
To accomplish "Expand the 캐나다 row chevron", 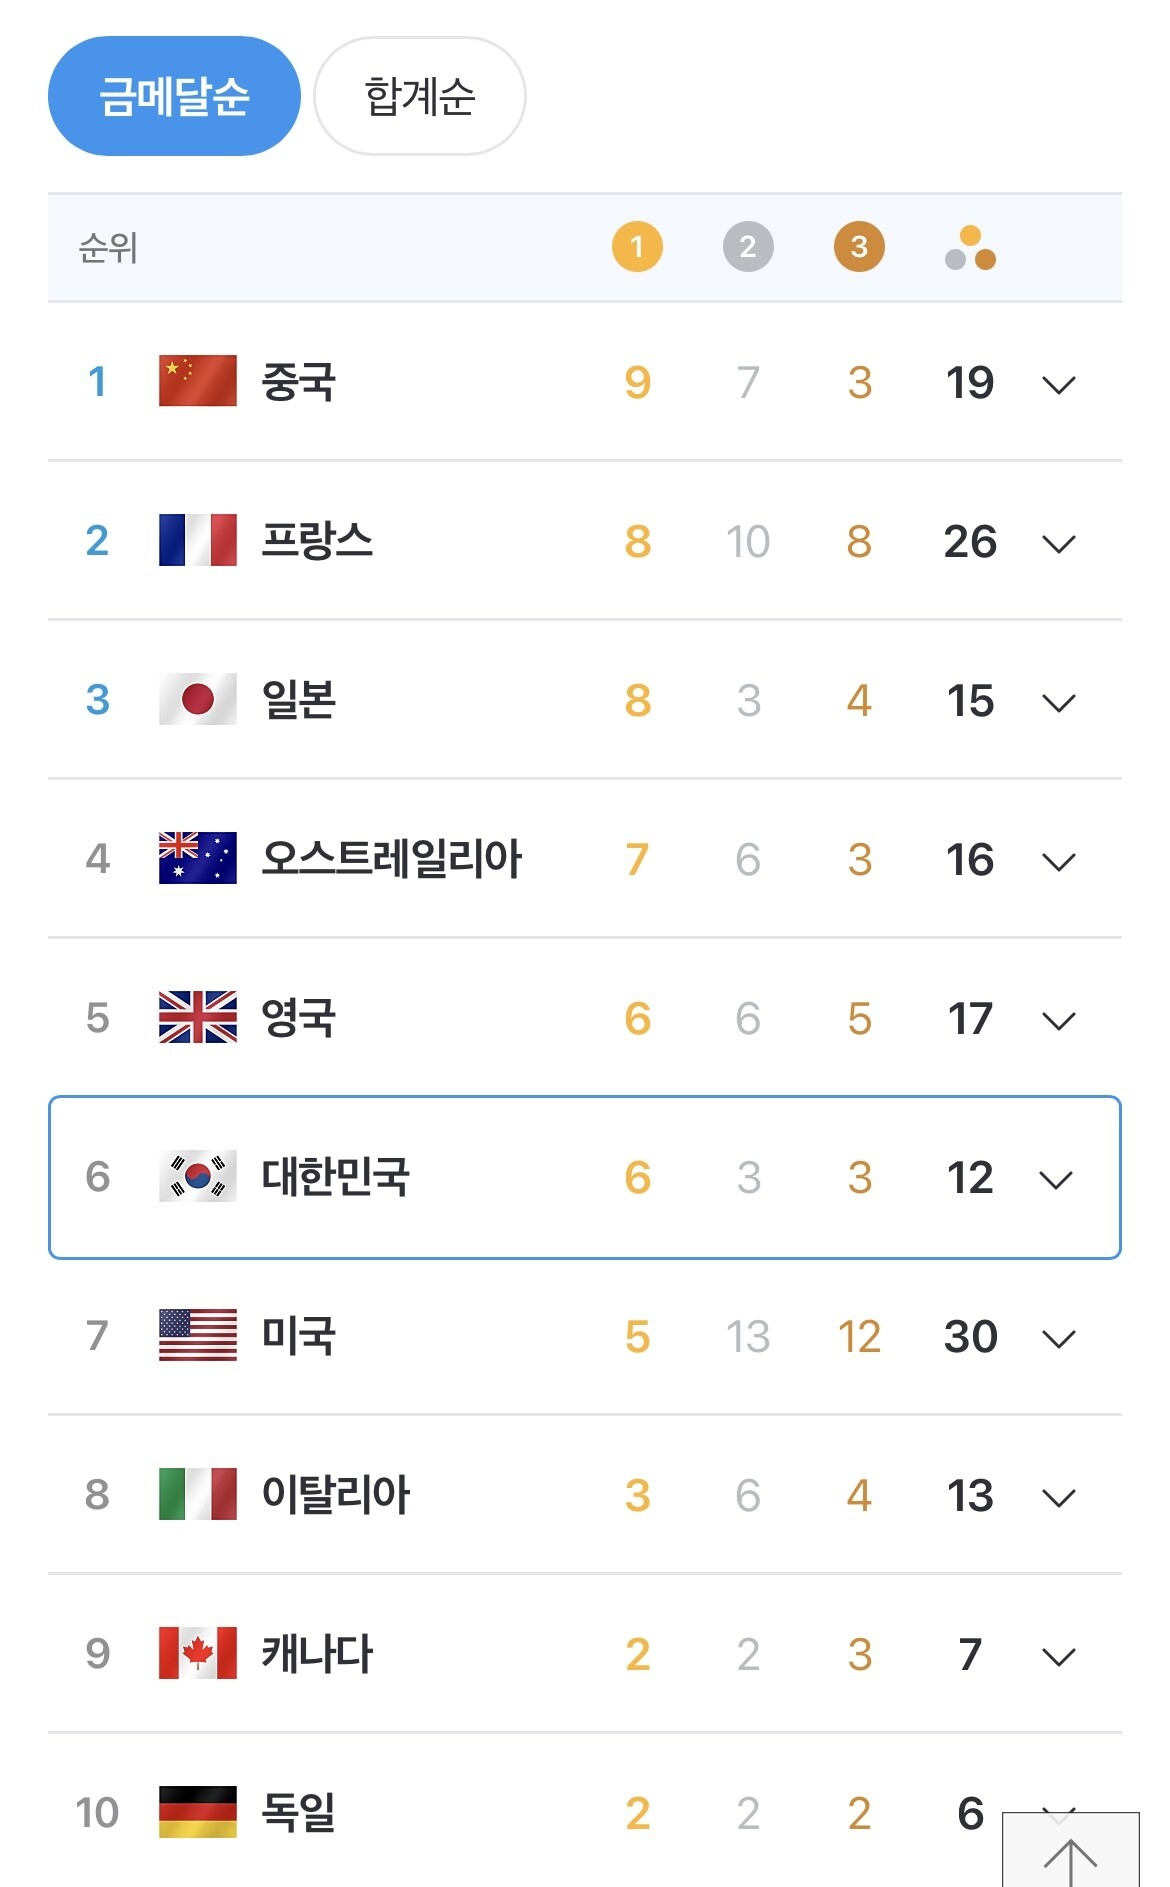I will tap(1058, 1657).
